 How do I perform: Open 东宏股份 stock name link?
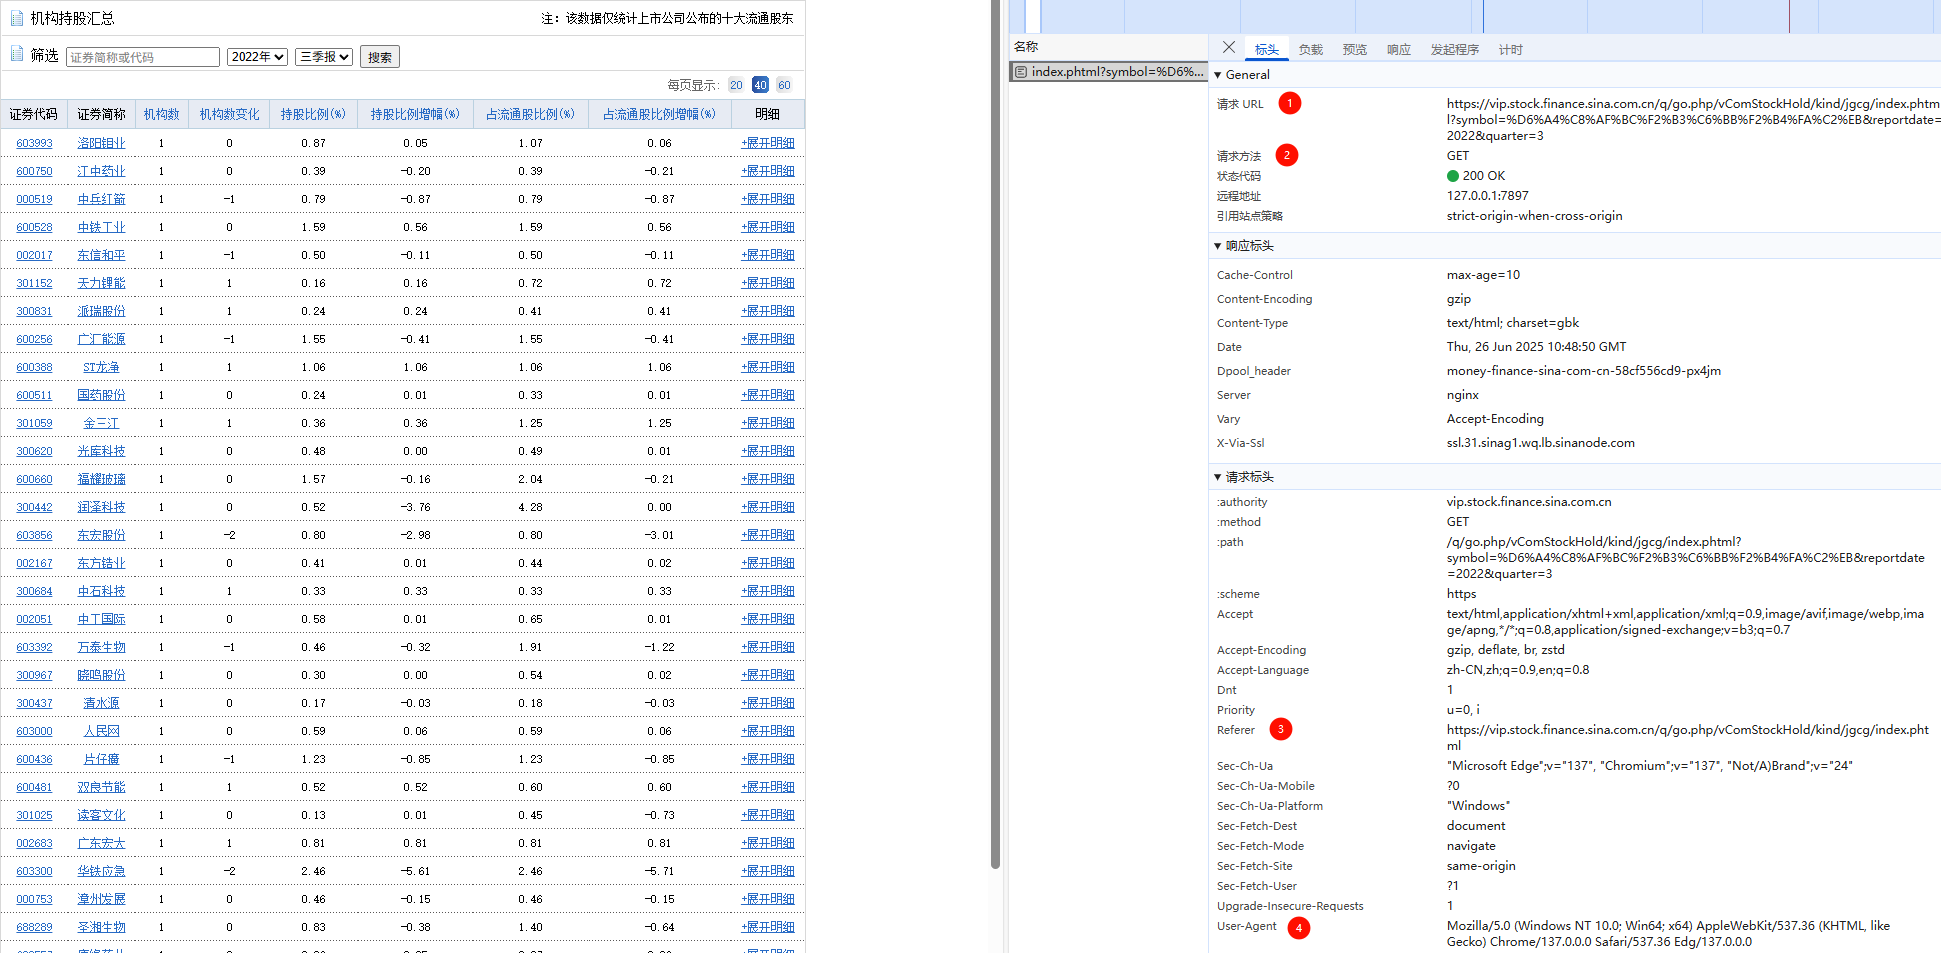pos(102,535)
